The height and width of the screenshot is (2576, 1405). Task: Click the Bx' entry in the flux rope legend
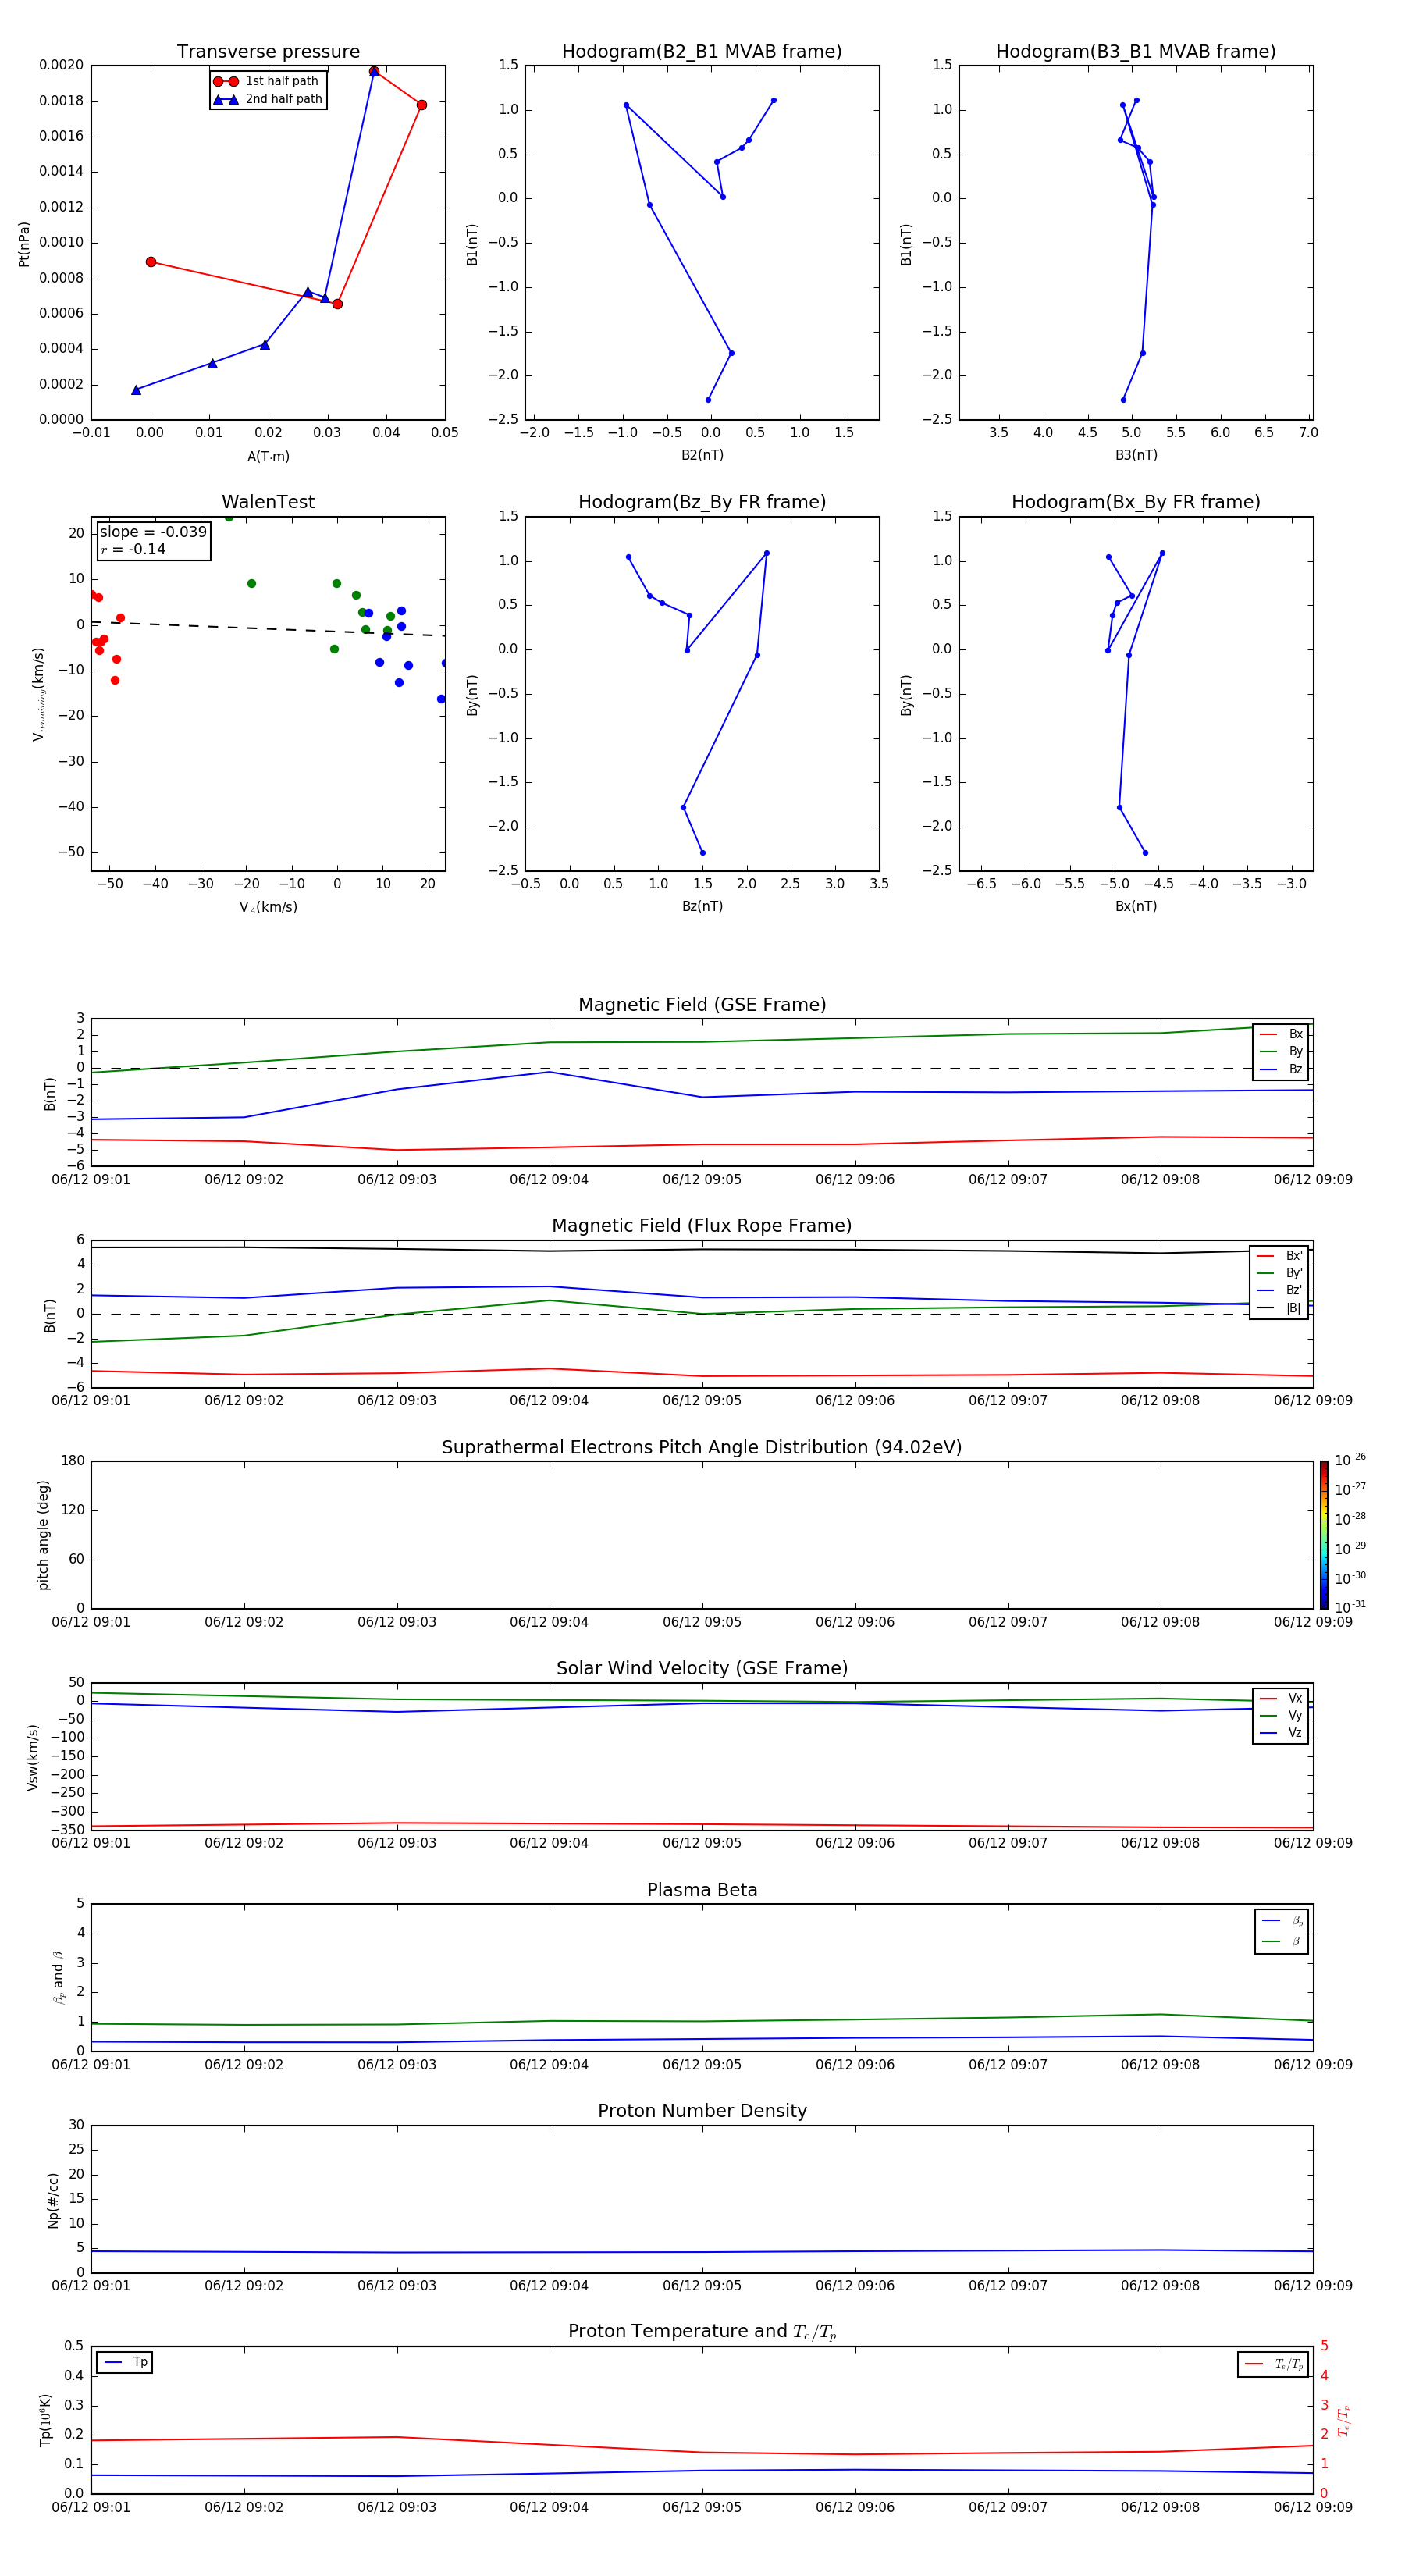click(x=1279, y=1256)
